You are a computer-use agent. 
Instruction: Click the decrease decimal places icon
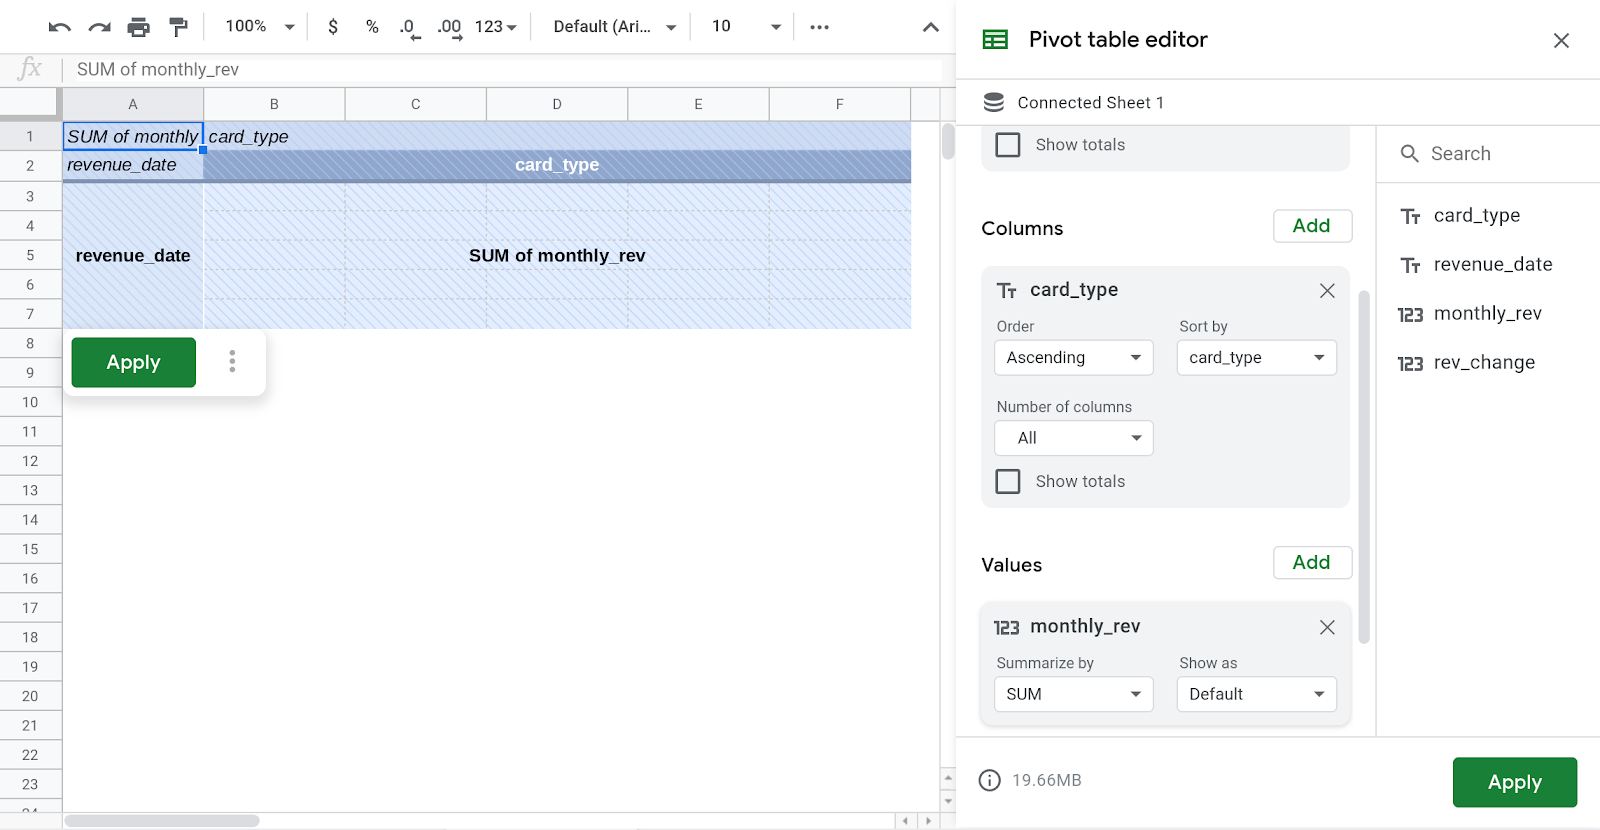pos(409,27)
